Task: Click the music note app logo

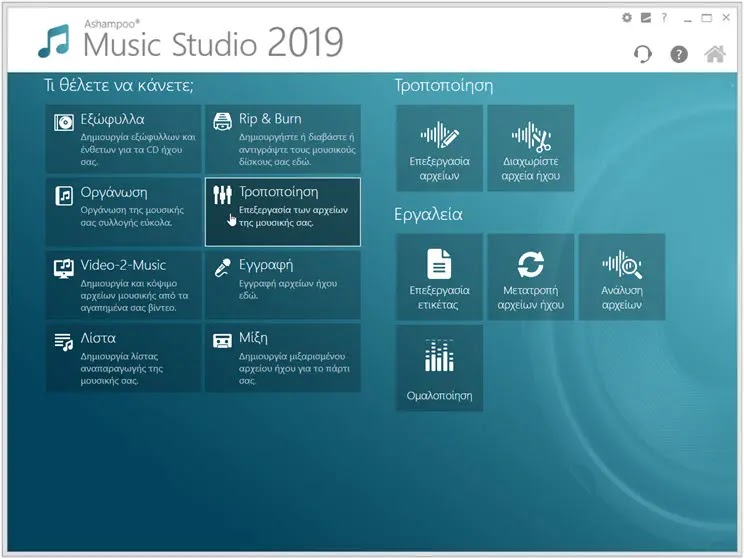Action: point(54,41)
